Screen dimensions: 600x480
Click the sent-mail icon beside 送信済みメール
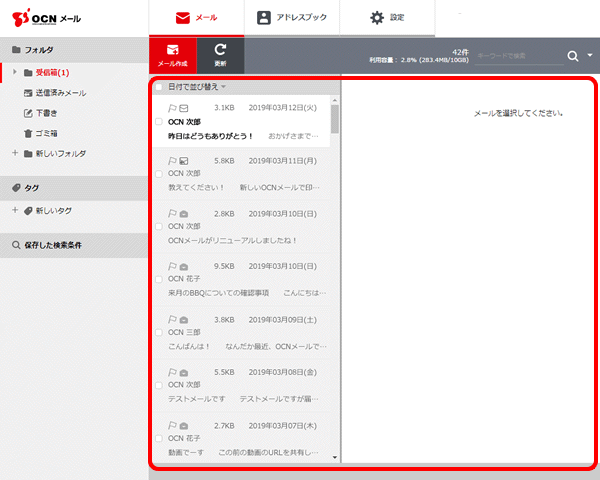(28, 93)
